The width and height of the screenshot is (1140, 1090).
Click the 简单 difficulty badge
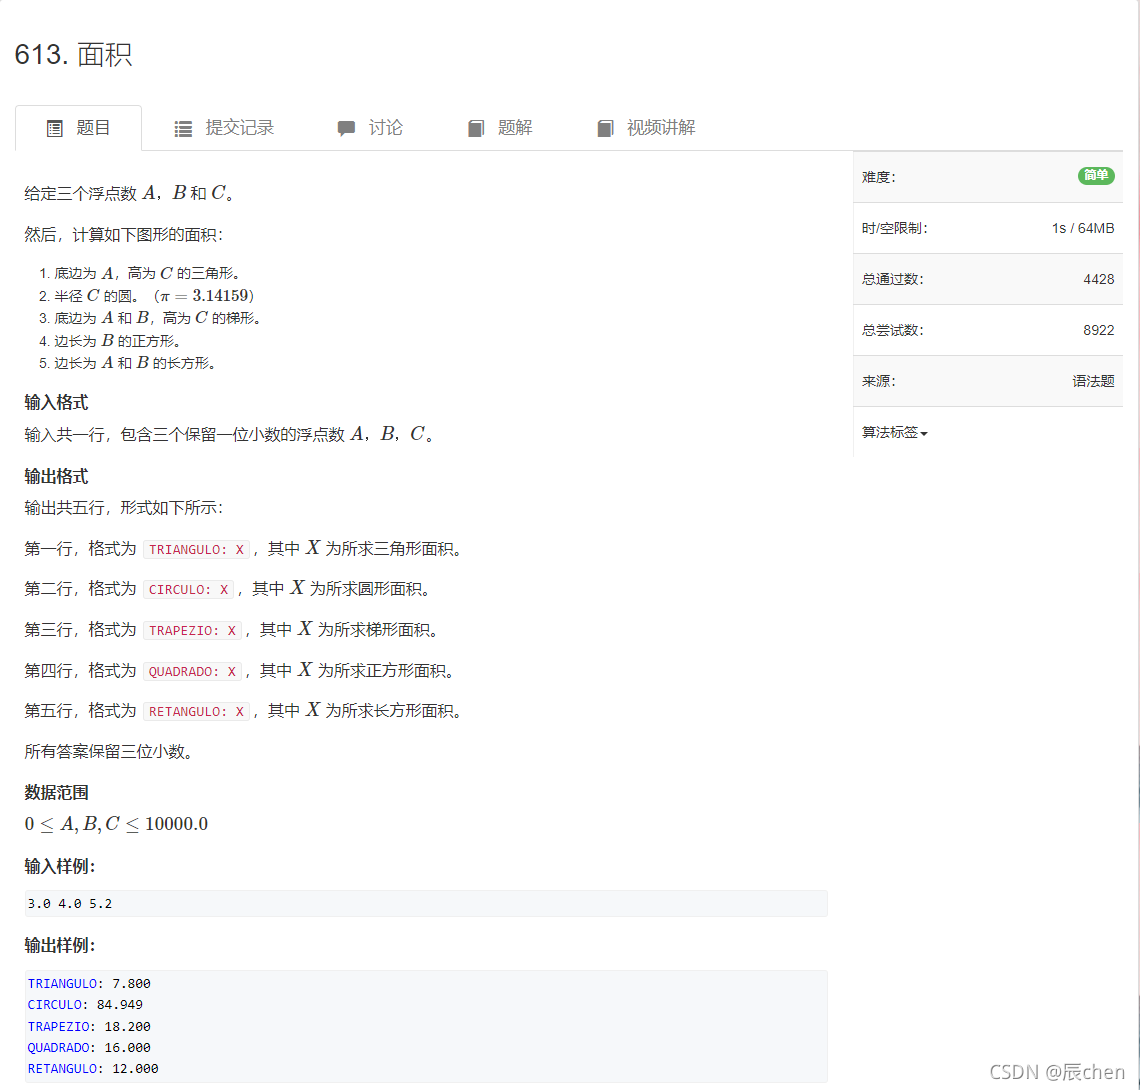tap(1096, 175)
